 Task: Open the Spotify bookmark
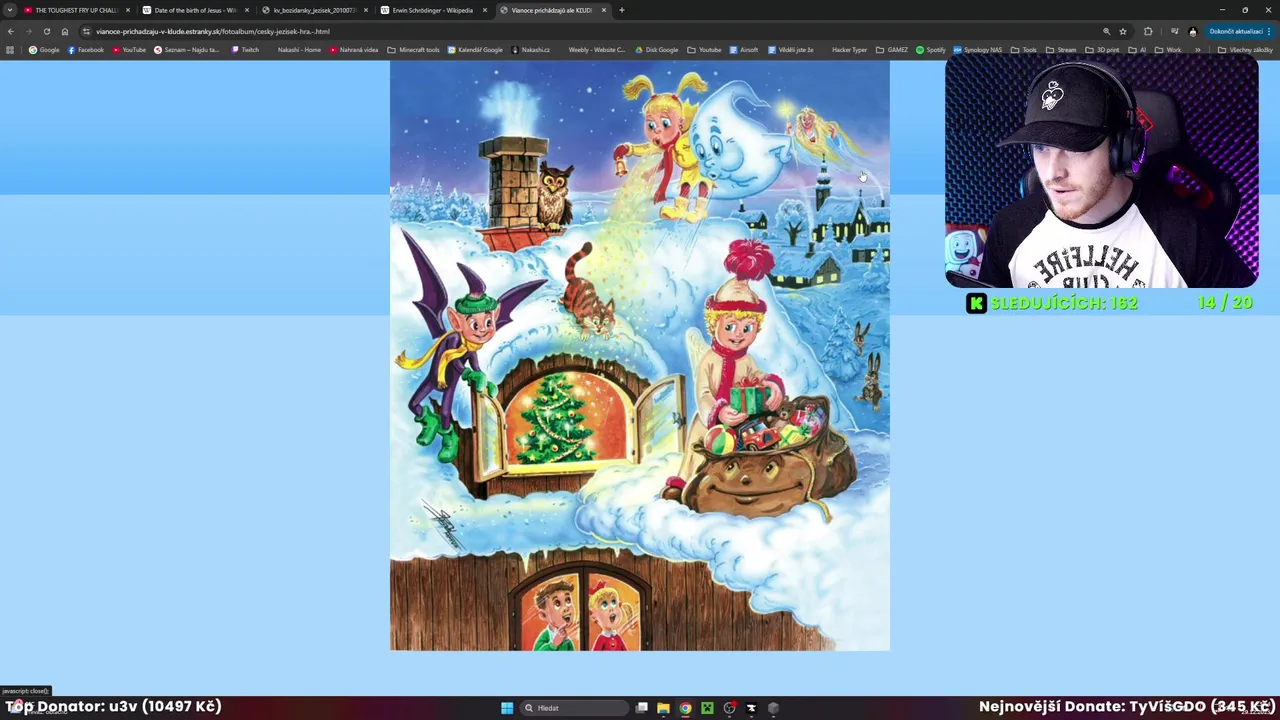[931, 50]
